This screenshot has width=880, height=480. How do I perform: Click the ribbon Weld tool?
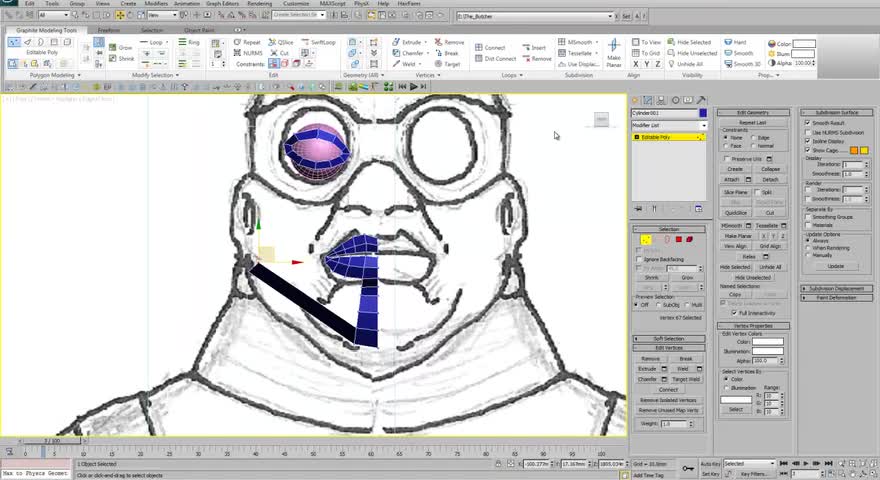coord(404,64)
